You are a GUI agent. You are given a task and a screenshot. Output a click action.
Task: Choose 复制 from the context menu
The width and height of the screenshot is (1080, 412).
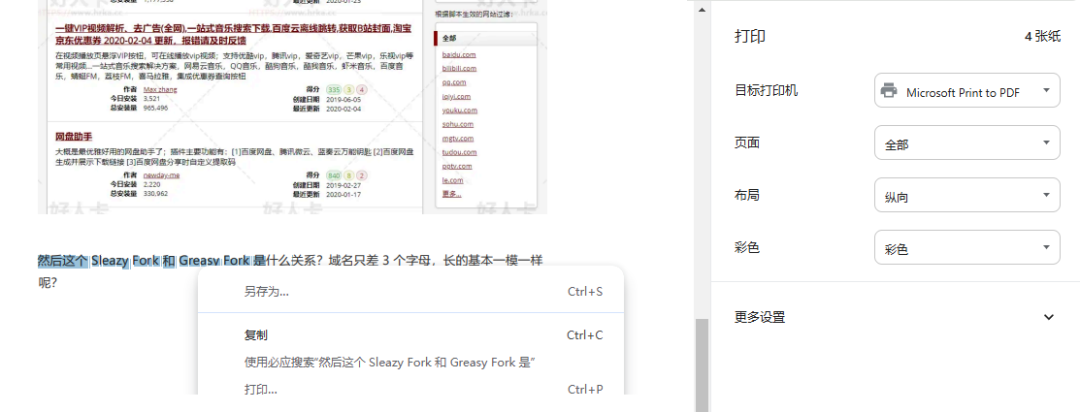tap(411, 336)
